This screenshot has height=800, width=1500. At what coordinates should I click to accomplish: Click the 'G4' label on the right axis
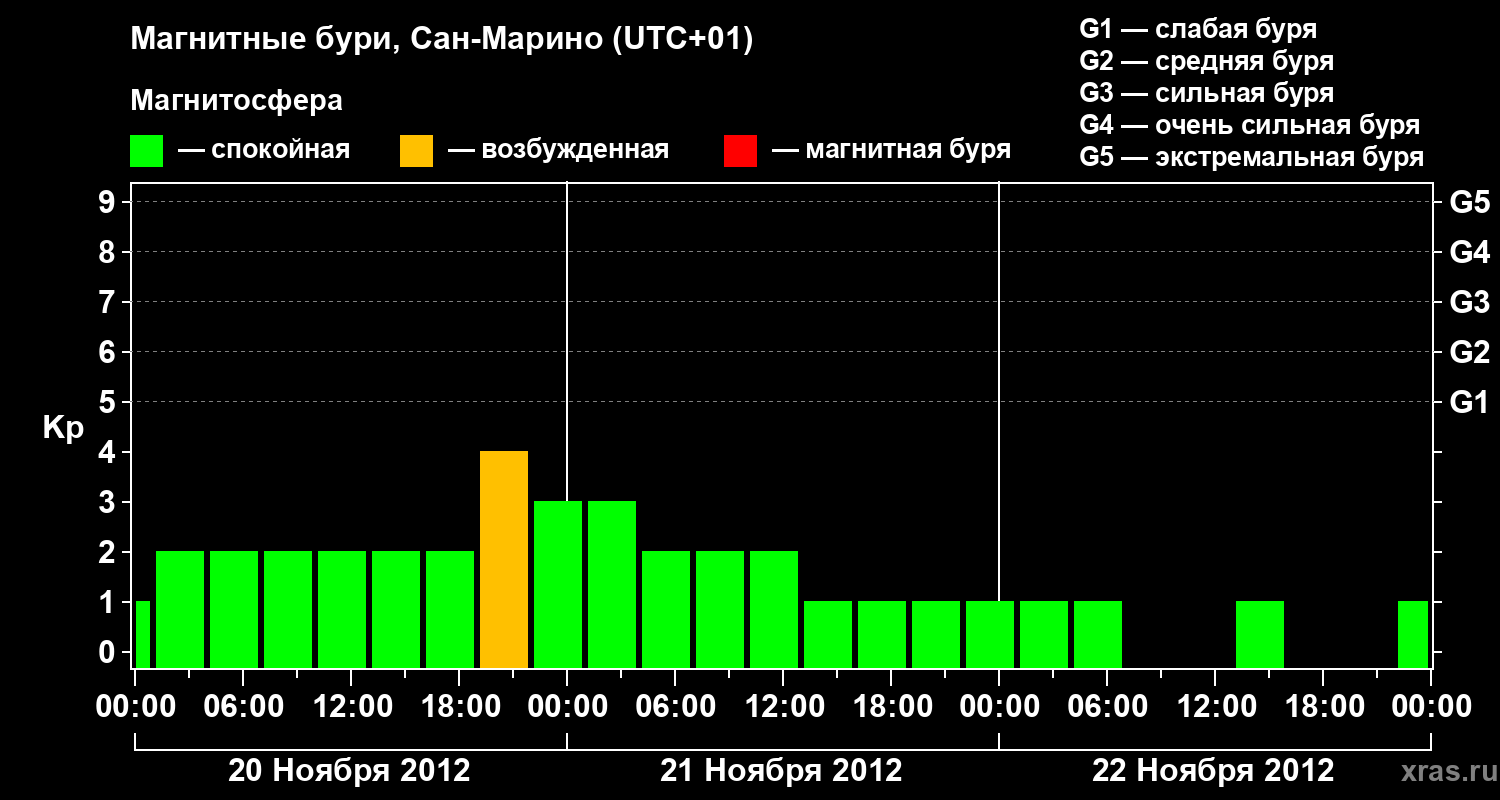(1469, 252)
